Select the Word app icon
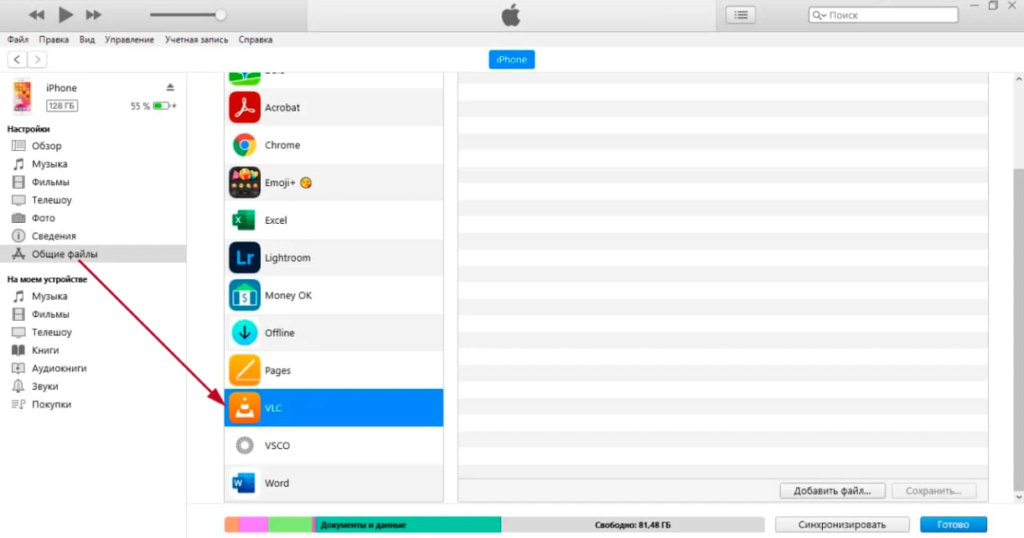Screen dimensions: 1024x538 tap(244, 483)
